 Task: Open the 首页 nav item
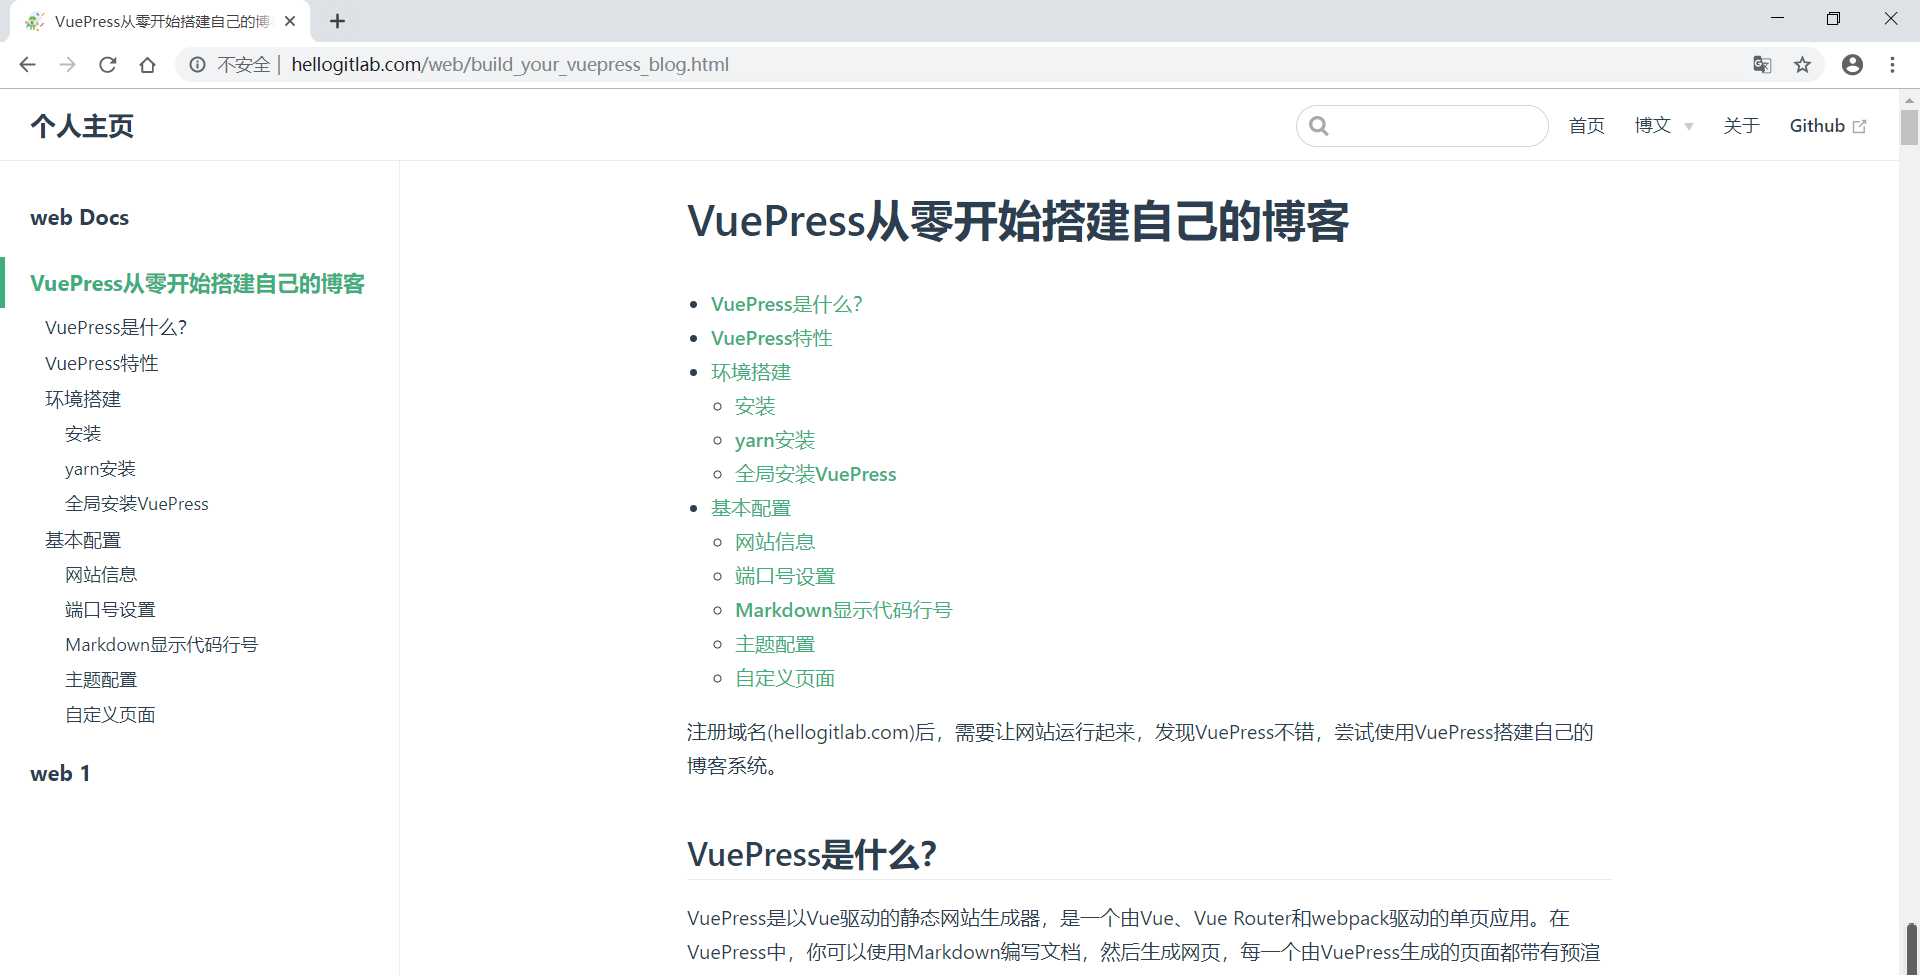tap(1586, 126)
